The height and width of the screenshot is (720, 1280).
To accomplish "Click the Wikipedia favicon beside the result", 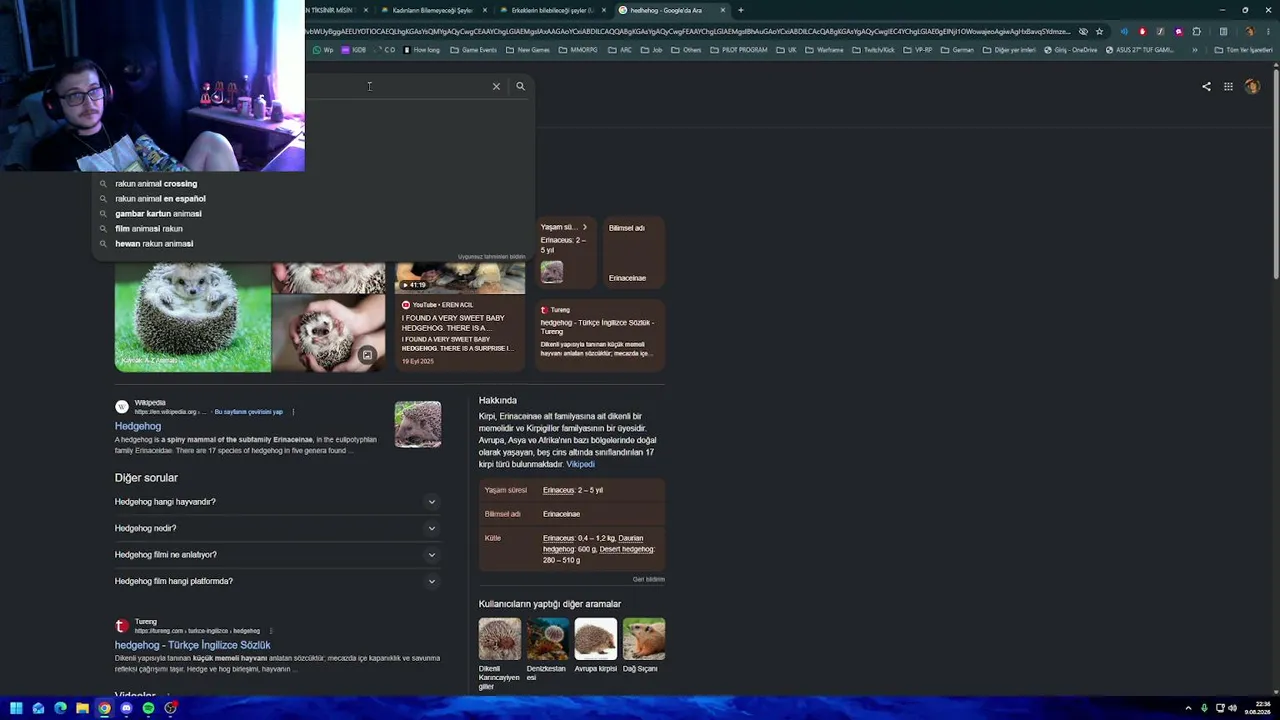I will (x=122, y=407).
